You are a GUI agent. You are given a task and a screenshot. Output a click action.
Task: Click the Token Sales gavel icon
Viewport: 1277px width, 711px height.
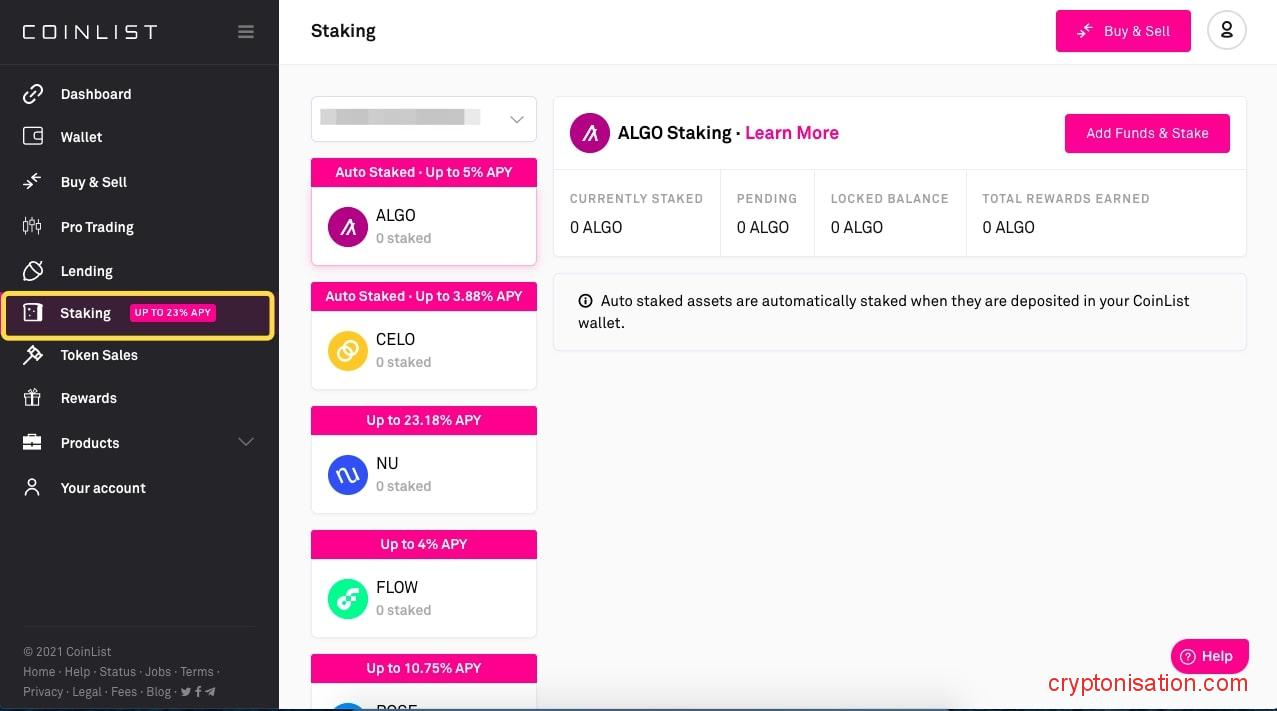[x=33, y=355]
